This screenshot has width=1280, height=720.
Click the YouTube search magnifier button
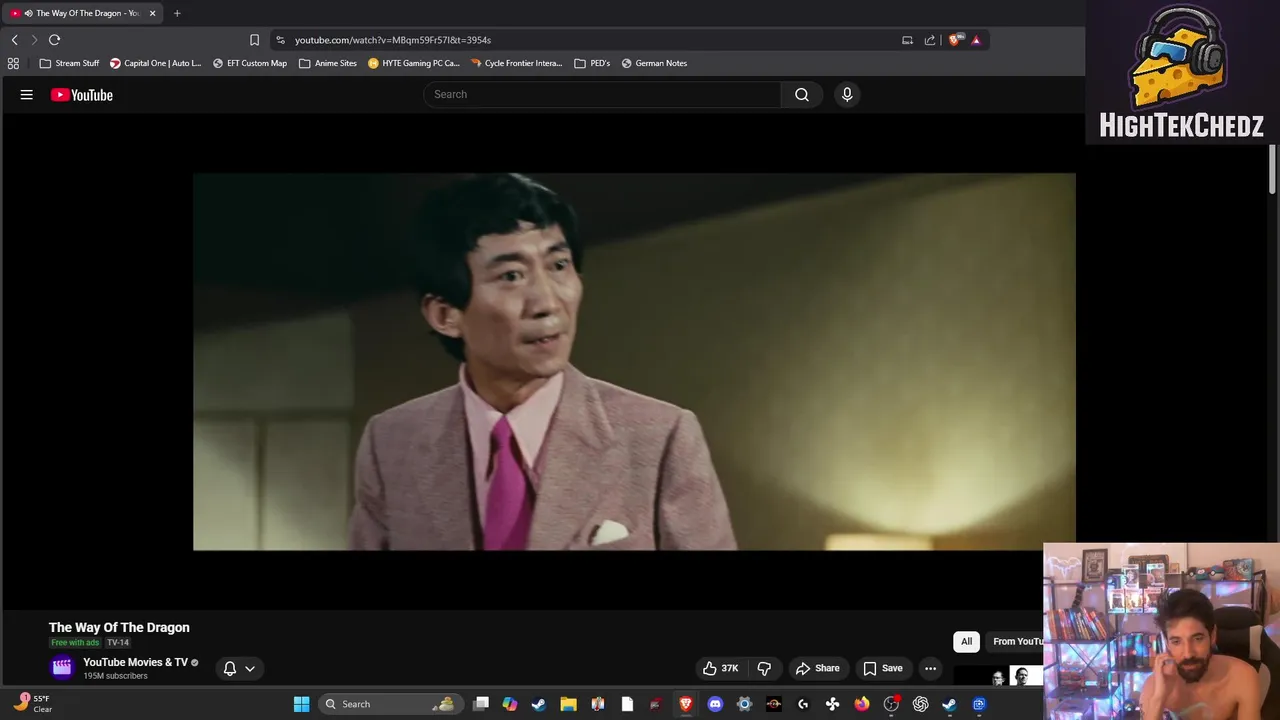(x=802, y=94)
